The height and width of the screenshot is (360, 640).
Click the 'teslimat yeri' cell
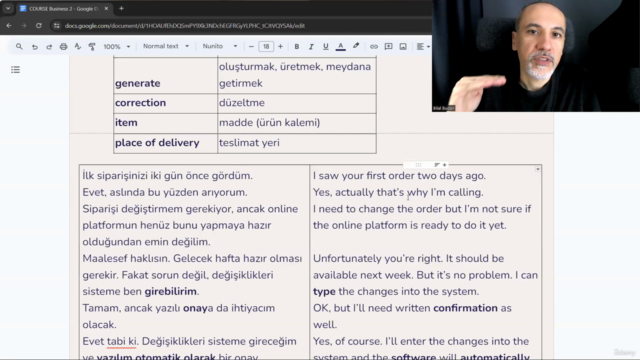[x=297, y=143]
